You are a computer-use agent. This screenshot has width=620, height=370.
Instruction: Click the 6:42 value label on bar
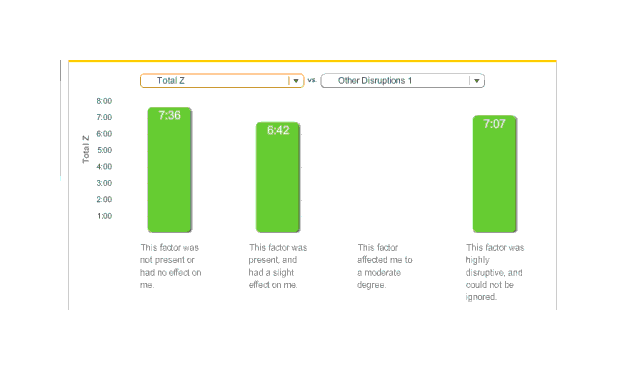pos(278,130)
